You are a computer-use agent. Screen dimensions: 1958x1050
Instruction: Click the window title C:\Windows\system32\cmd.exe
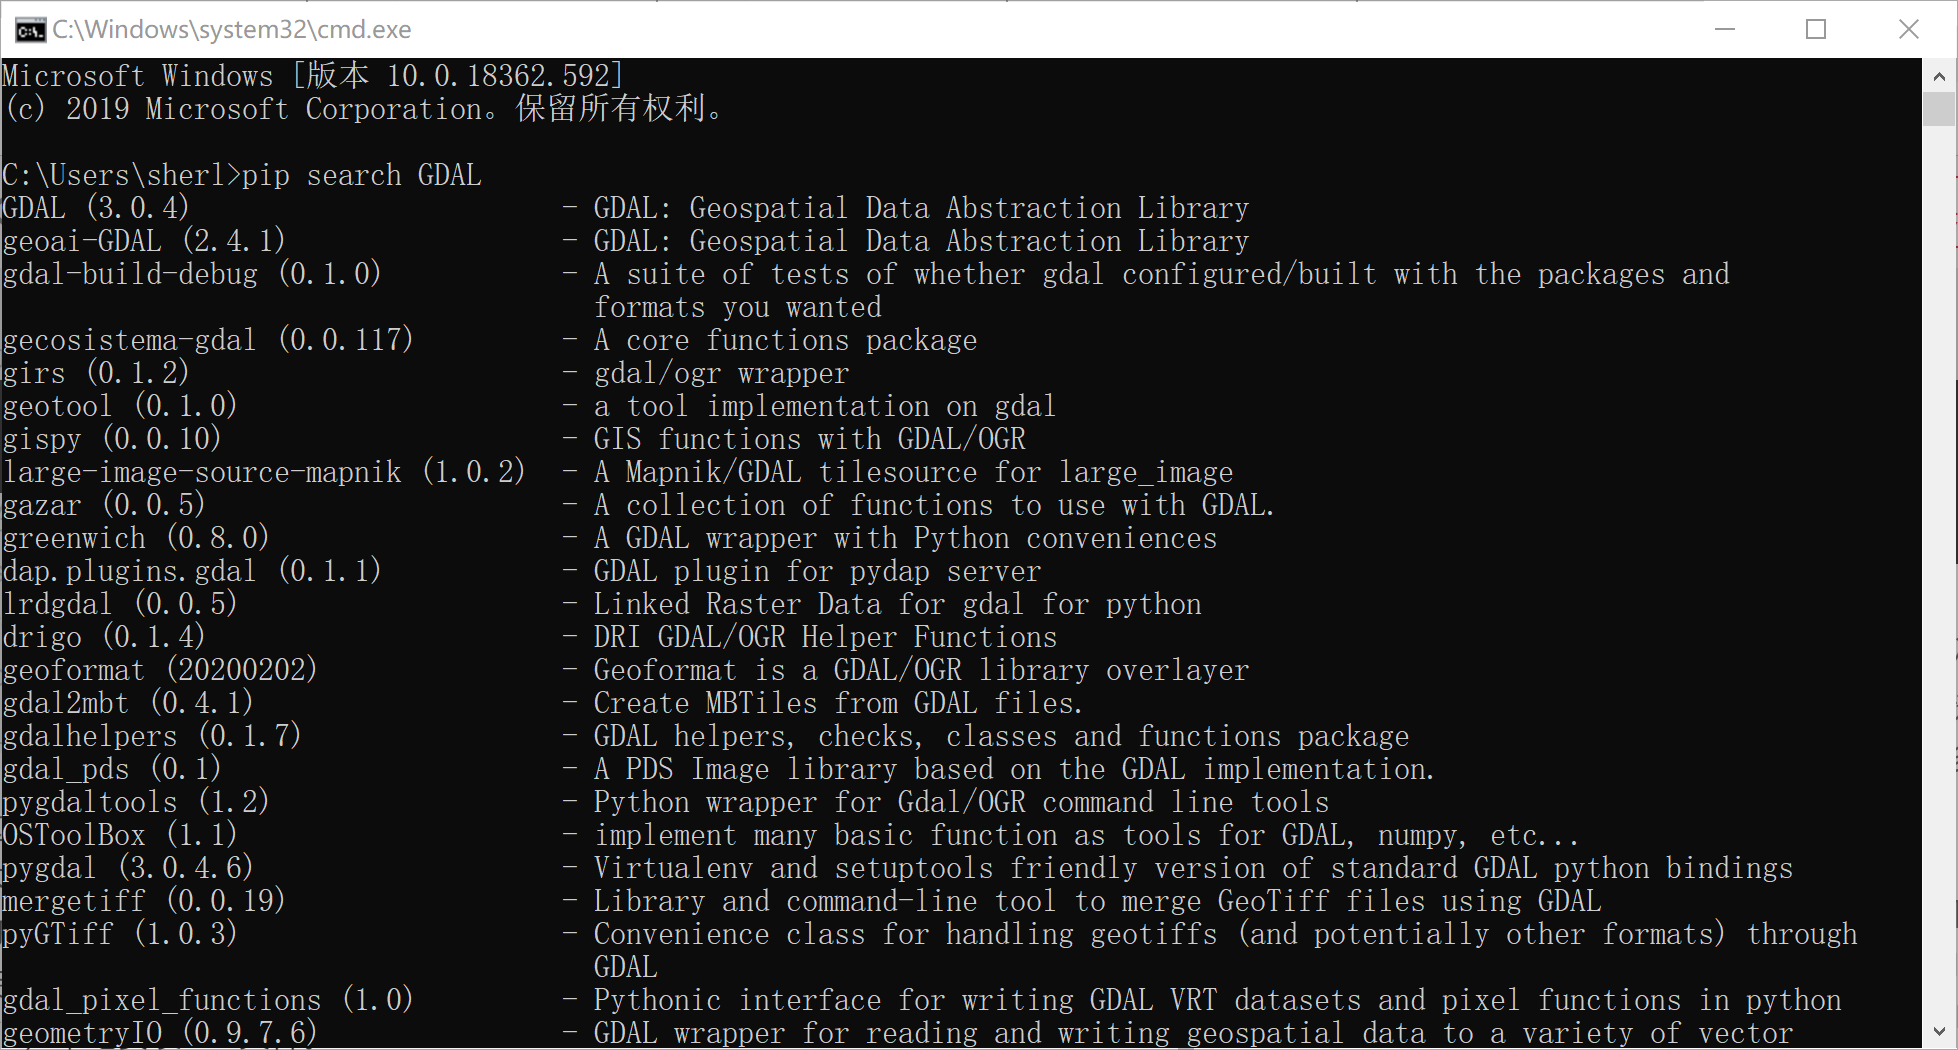(x=232, y=30)
